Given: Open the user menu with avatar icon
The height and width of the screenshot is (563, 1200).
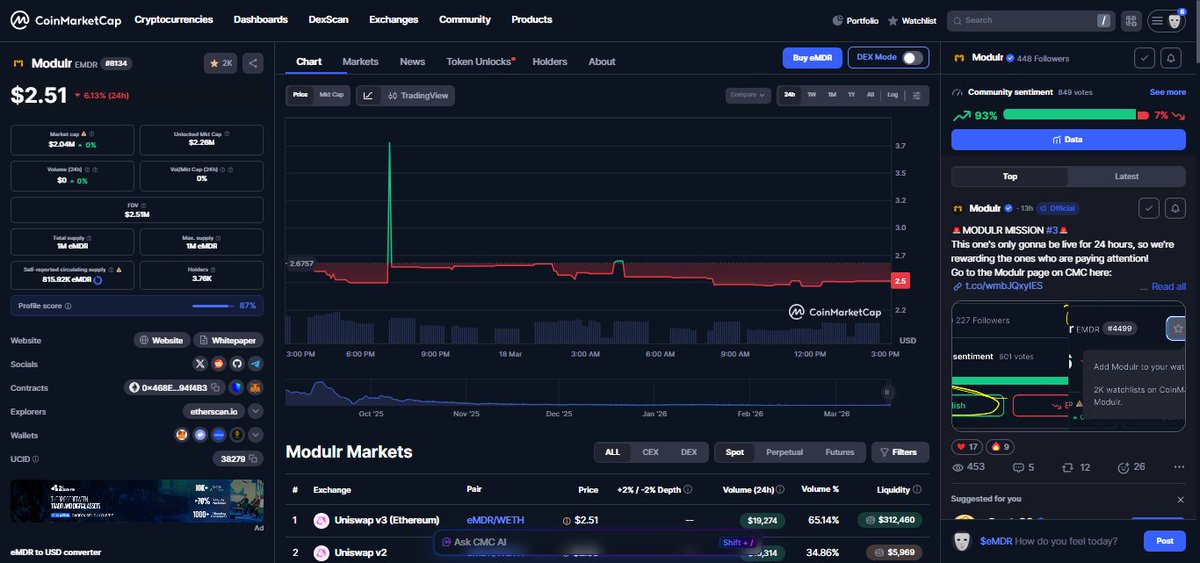Looking at the screenshot, I should click(x=1166, y=20).
